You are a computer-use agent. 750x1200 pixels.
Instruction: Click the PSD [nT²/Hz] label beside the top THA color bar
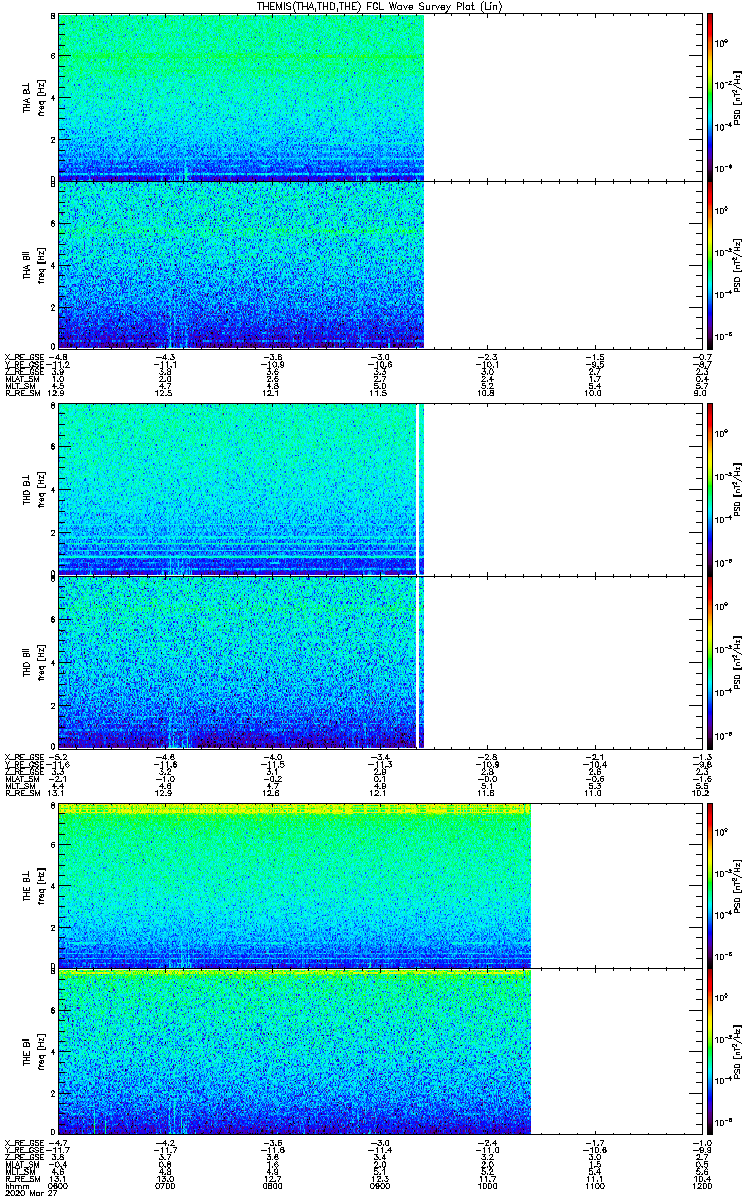739,97
